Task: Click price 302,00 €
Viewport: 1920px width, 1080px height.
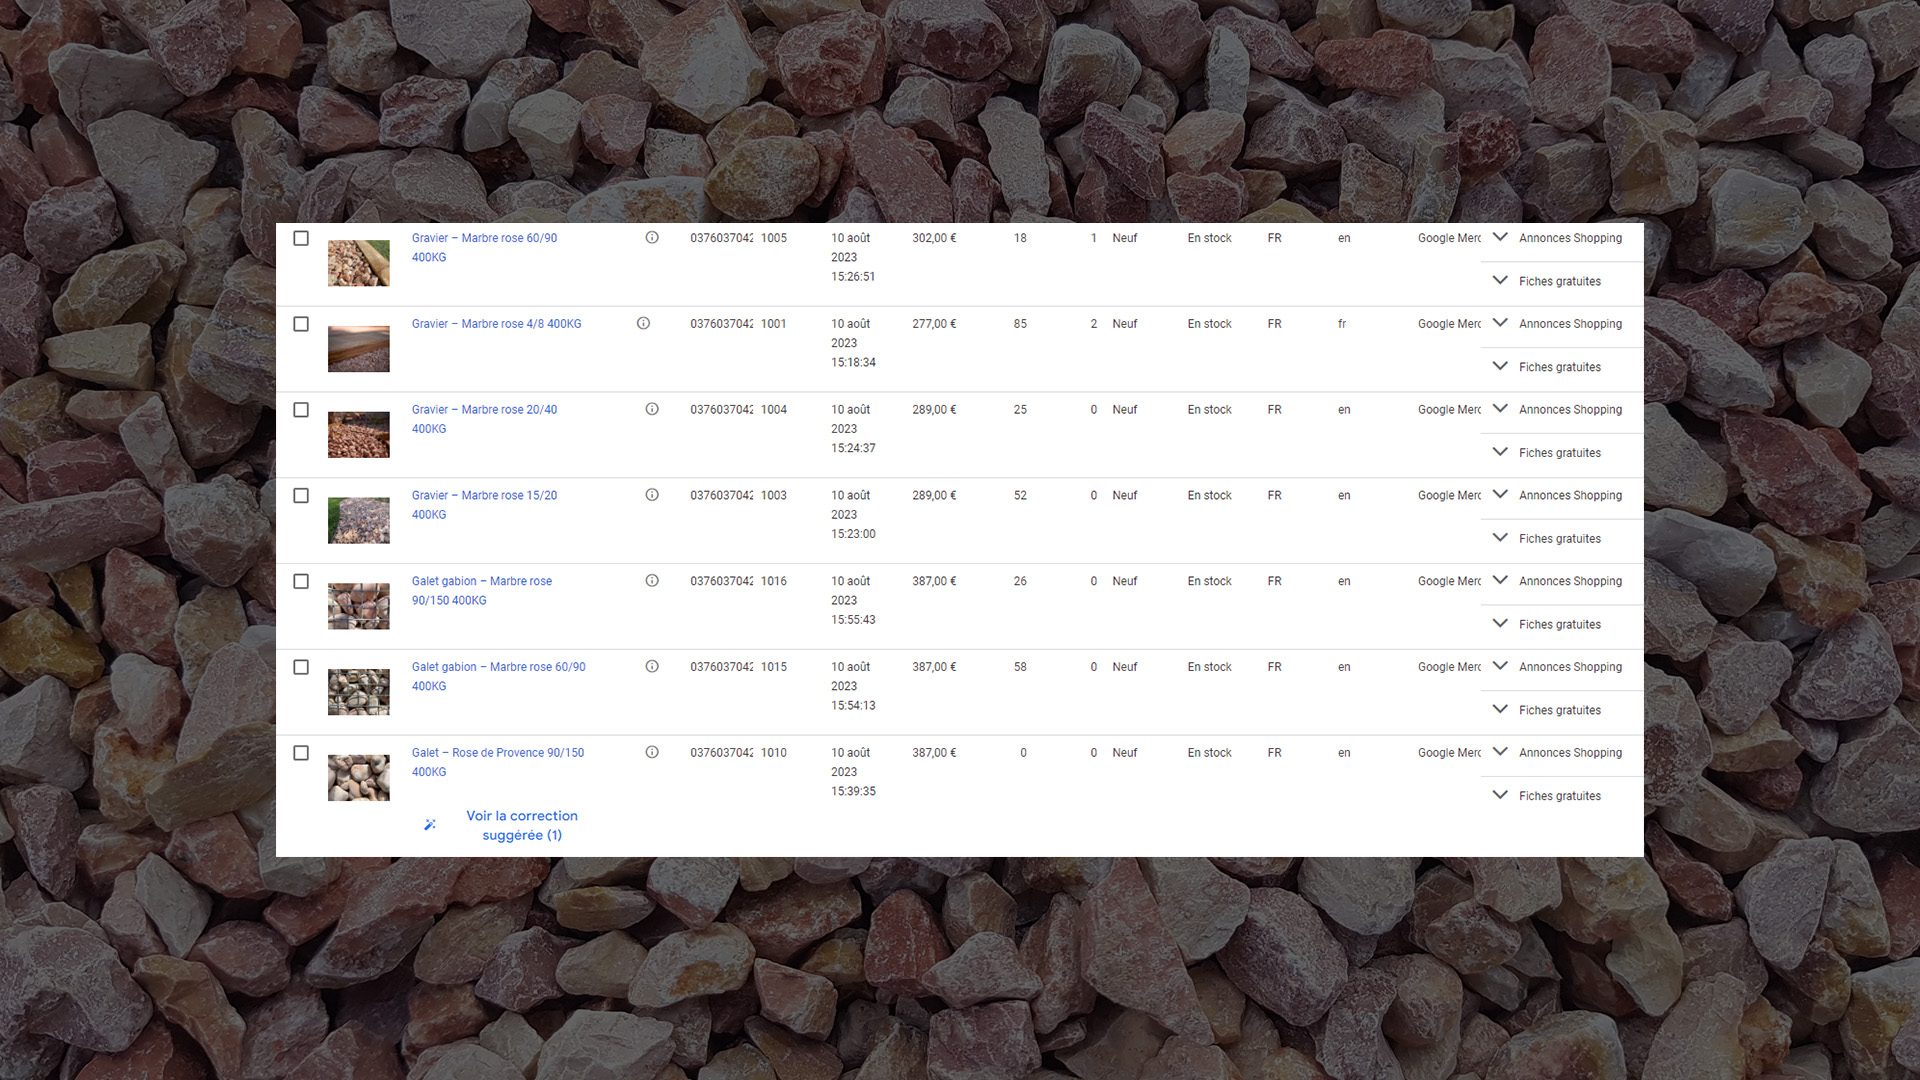Action: pos(934,238)
